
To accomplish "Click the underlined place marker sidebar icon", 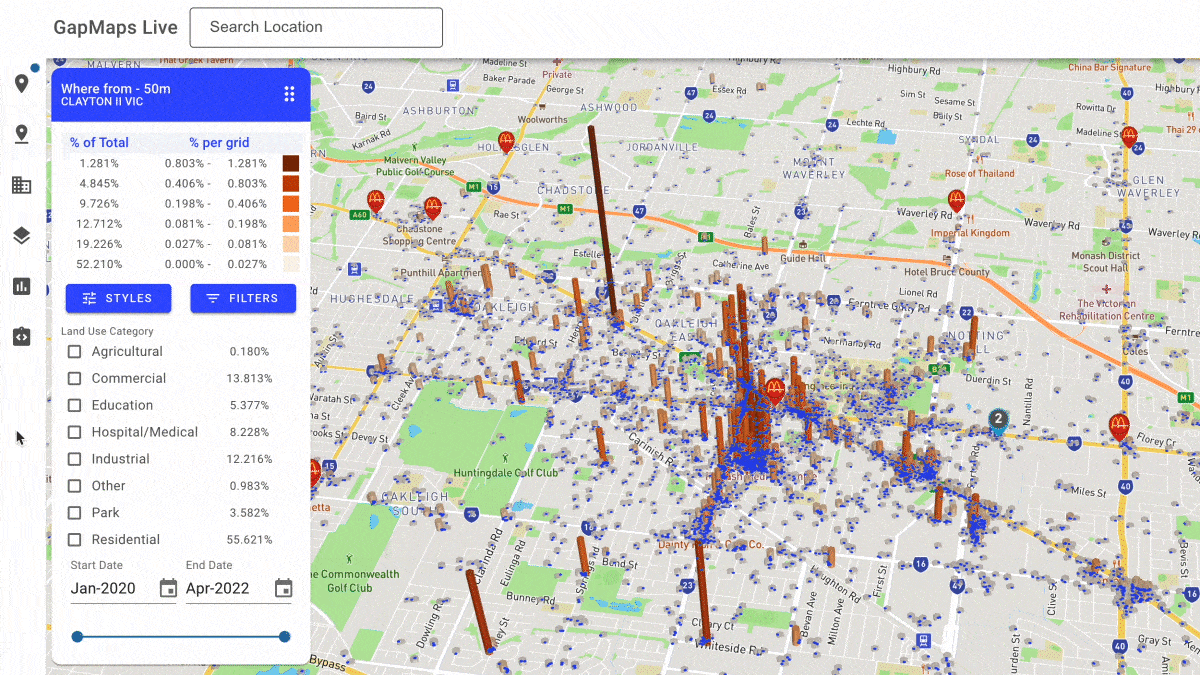I will point(21,134).
